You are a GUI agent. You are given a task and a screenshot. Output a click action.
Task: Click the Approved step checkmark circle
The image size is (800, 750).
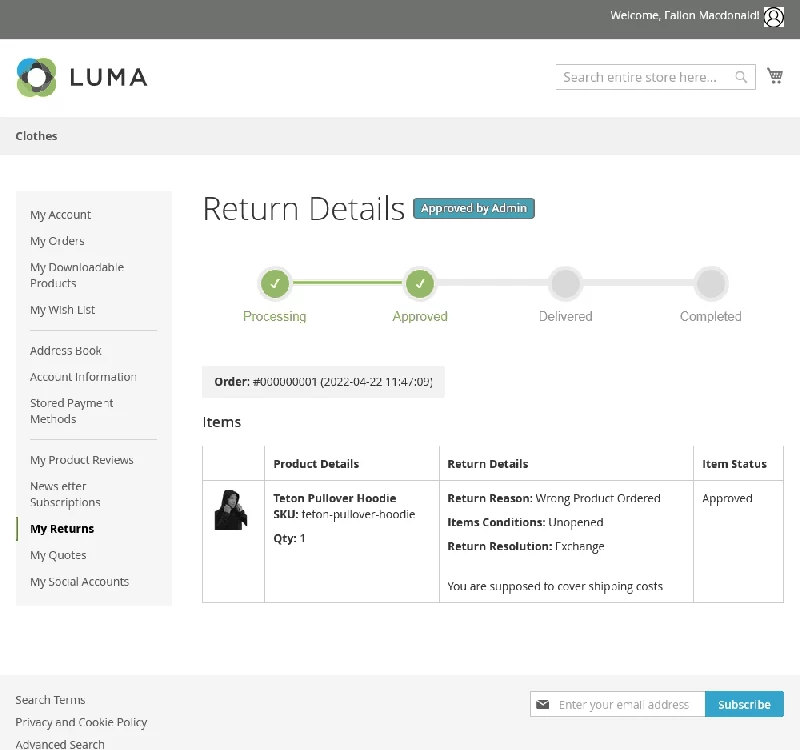click(x=420, y=283)
